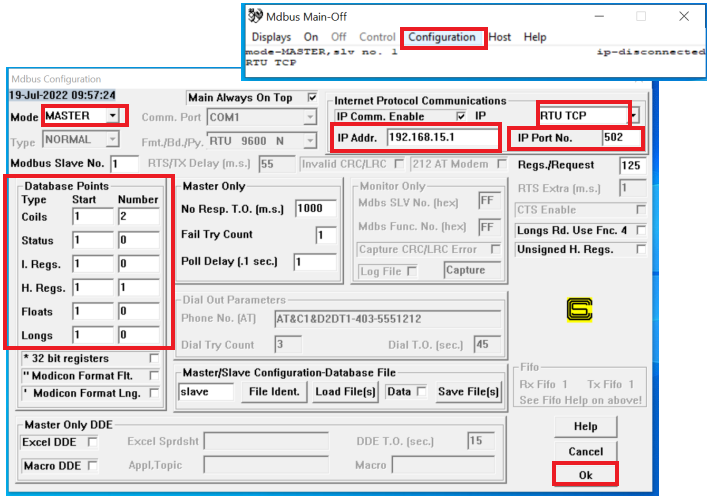Enable Unsigned H. Regs. checkbox
The height and width of the screenshot is (496, 707).
[x=640, y=250]
